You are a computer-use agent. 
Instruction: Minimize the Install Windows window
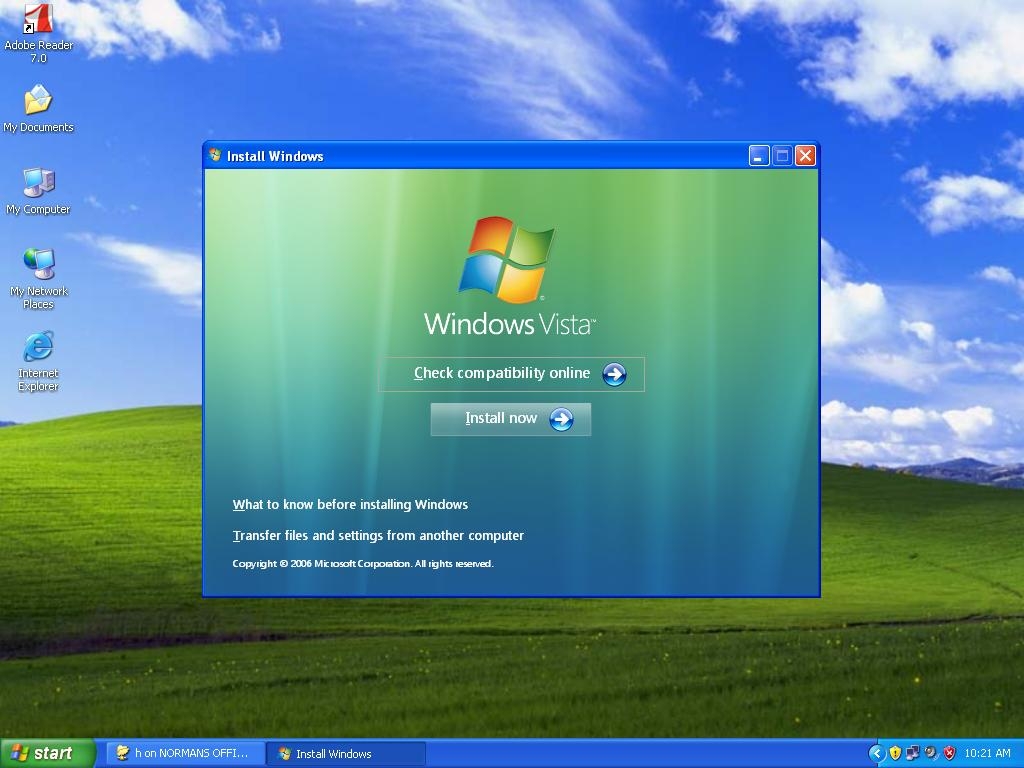(758, 156)
